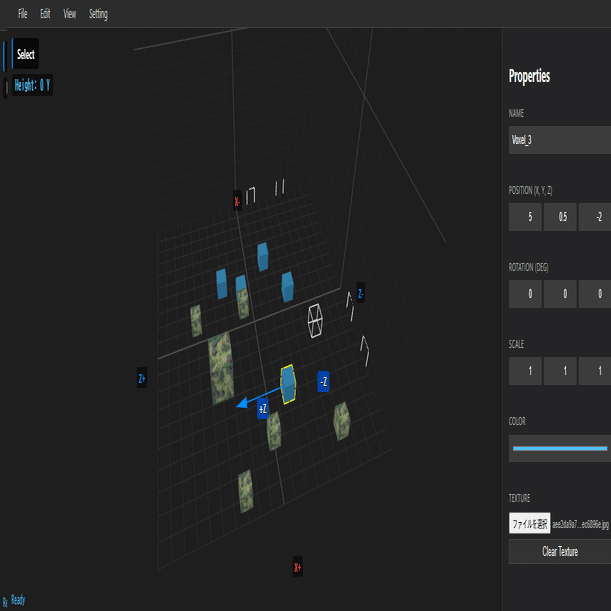Open the blue Color swatch picker
This screenshot has height=611, width=611.
[560, 448]
